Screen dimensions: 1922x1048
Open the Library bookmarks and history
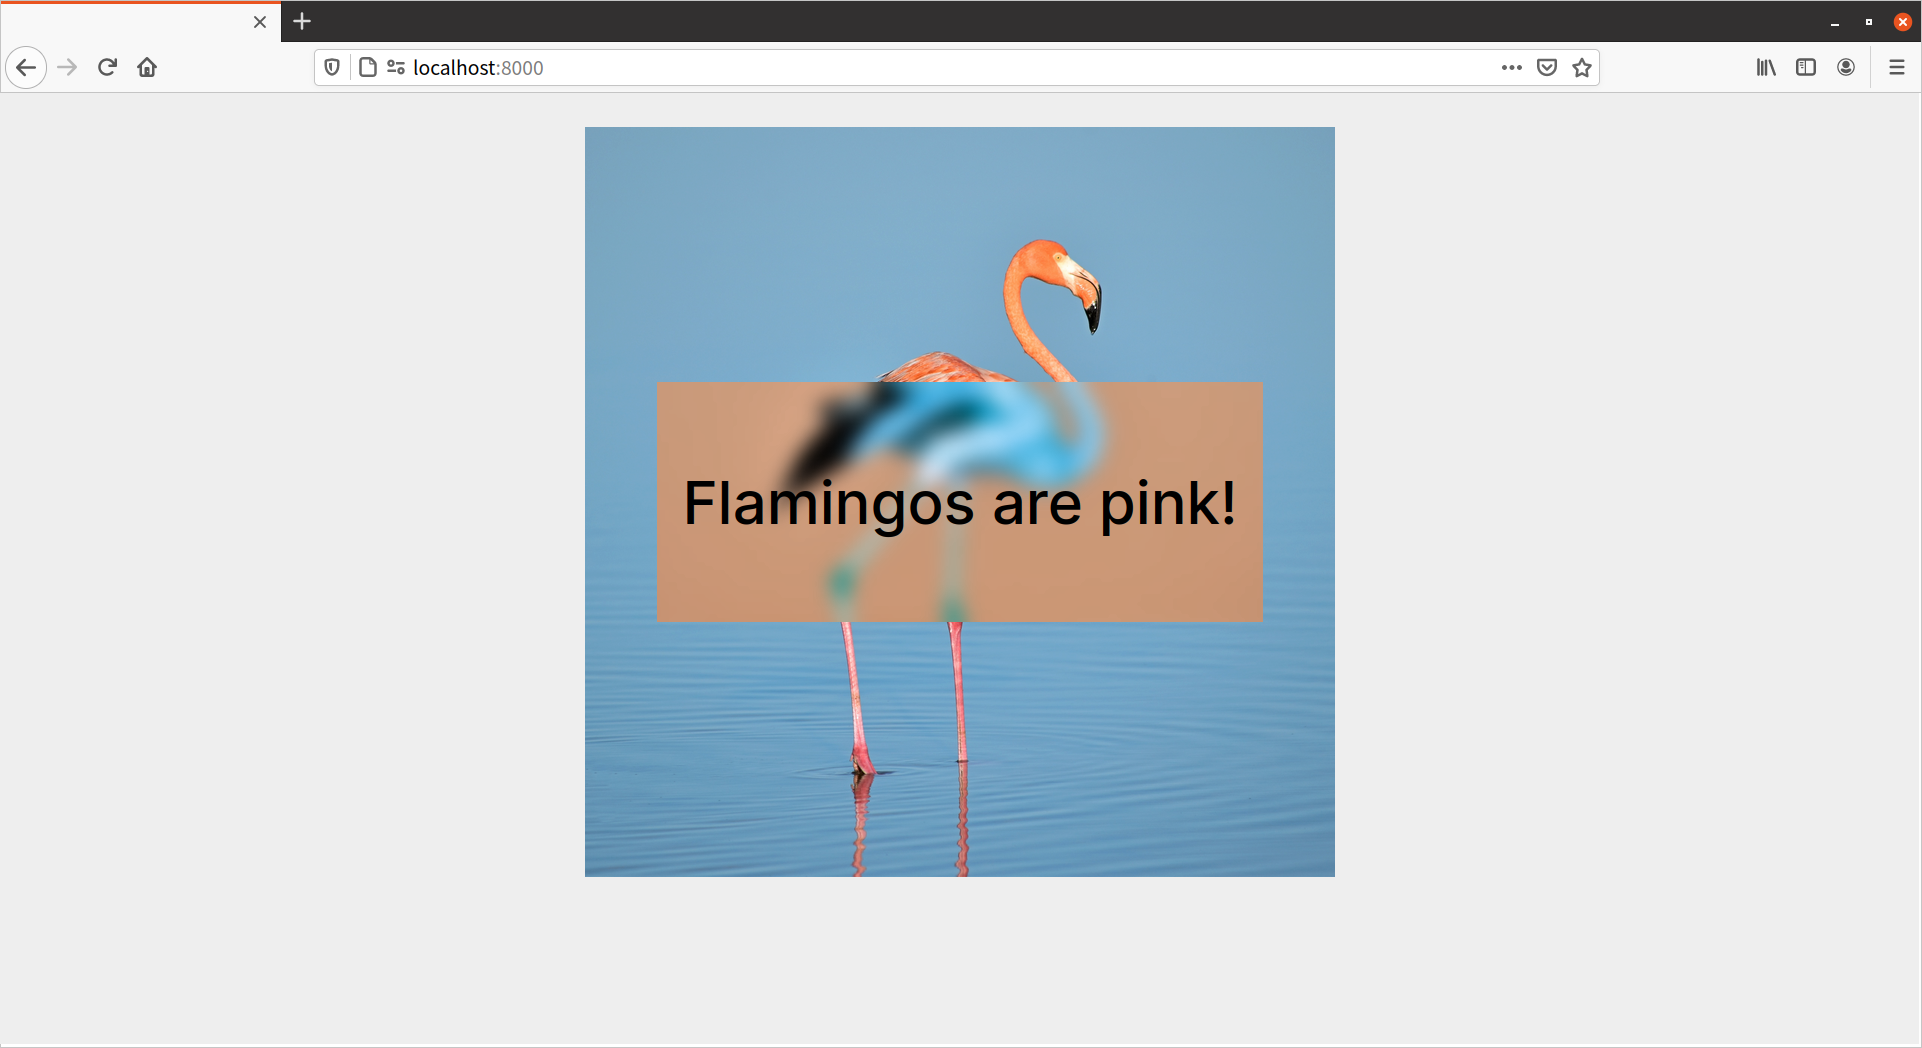(1766, 68)
